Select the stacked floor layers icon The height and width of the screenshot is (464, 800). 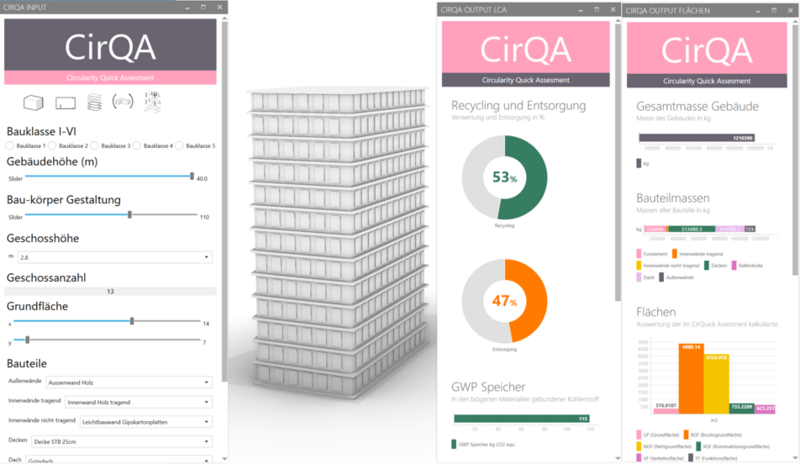pos(94,102)
